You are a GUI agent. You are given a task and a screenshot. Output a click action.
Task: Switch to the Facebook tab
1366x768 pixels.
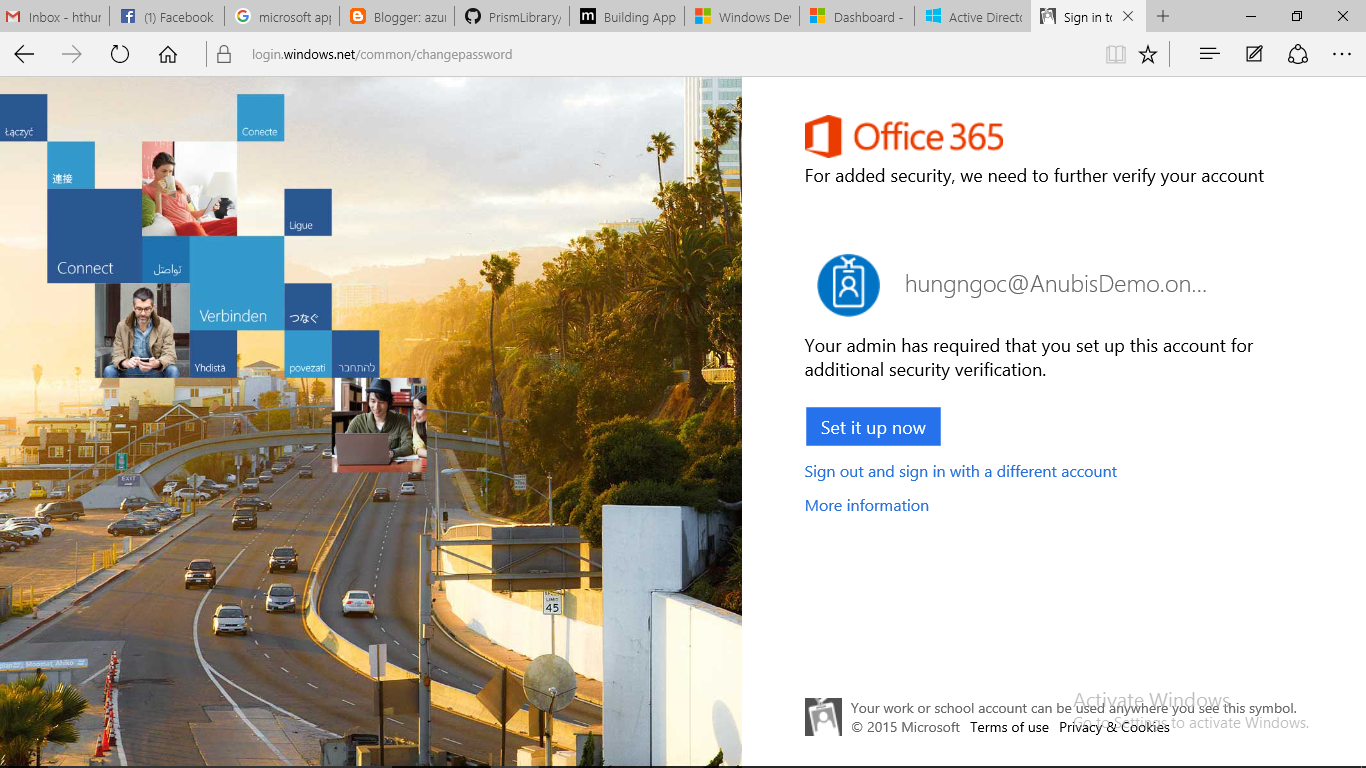168,17
